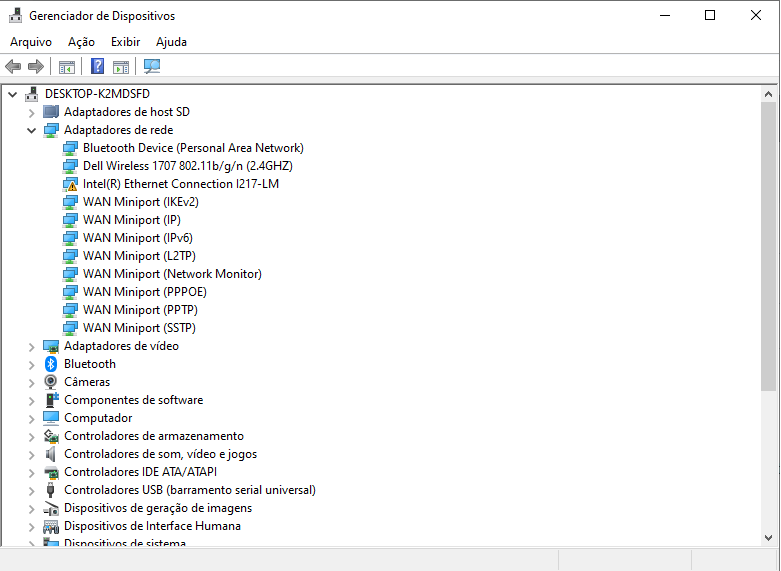
Task: Click the vertical scrollbar up arrow
Action: [768, 94]
